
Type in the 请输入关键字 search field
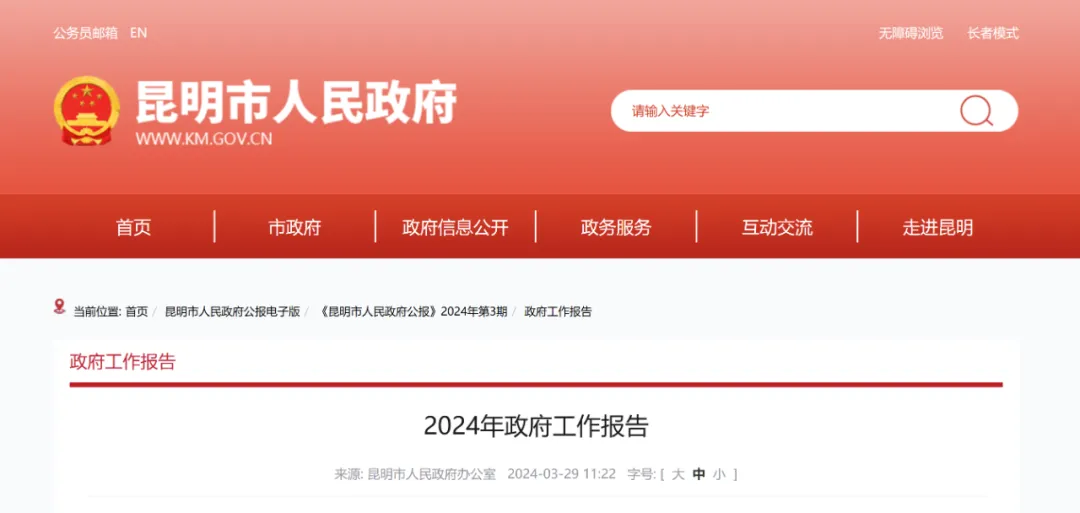click(x=780, y=111)
